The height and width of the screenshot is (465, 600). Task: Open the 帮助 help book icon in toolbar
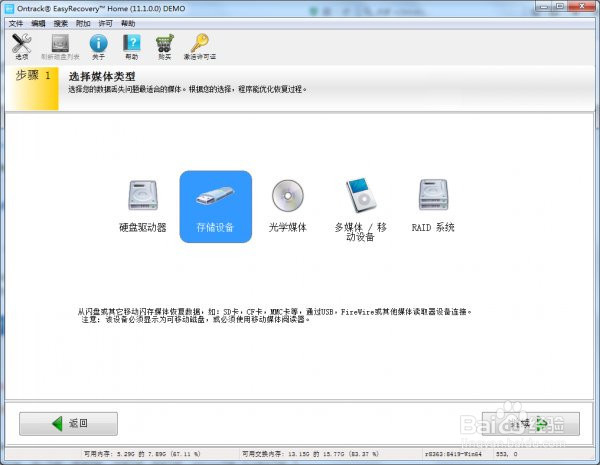tap(132, 47)
